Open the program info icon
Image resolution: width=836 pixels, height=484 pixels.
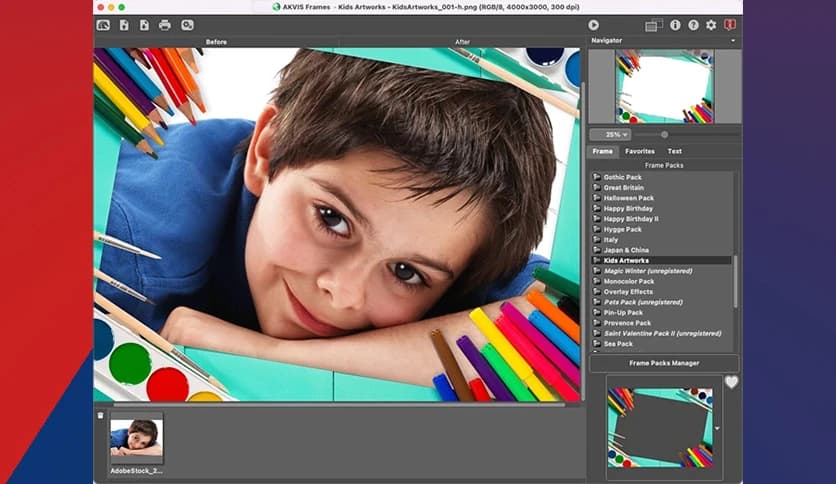coord(675,25)
